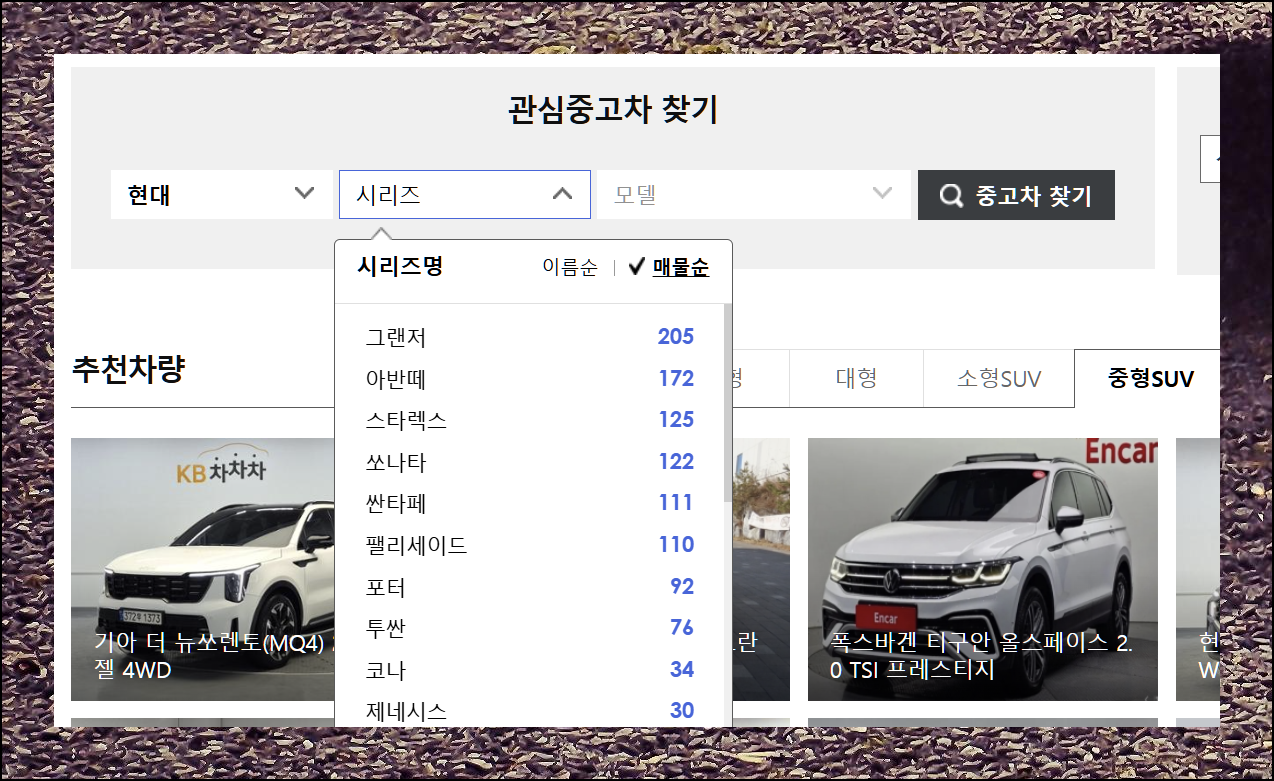Click the 92 count next to 포터
Viewport: 1274px width, 781px height.
pyautogui.click(x=682, y=587)
